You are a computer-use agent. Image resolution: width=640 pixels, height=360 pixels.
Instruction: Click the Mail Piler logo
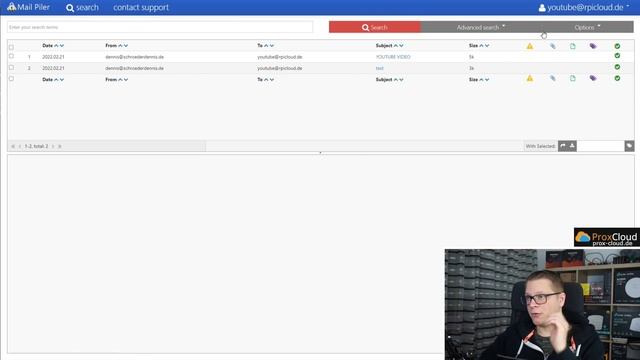coord(29,7)
